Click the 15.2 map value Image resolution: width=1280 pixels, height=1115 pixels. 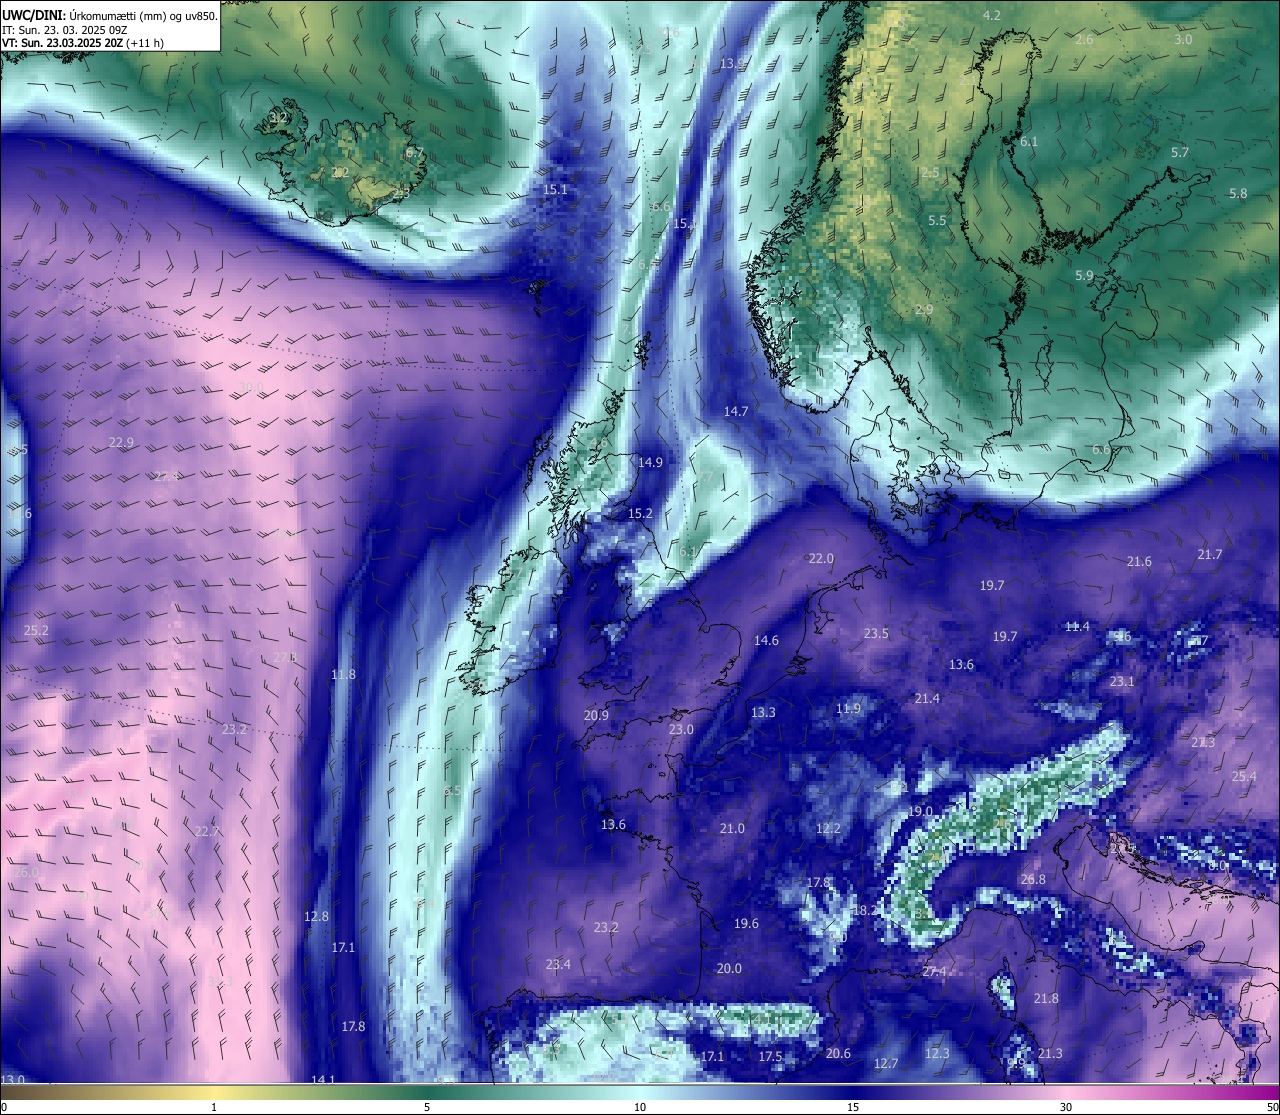pyautogui.click(x=640, y=513)
